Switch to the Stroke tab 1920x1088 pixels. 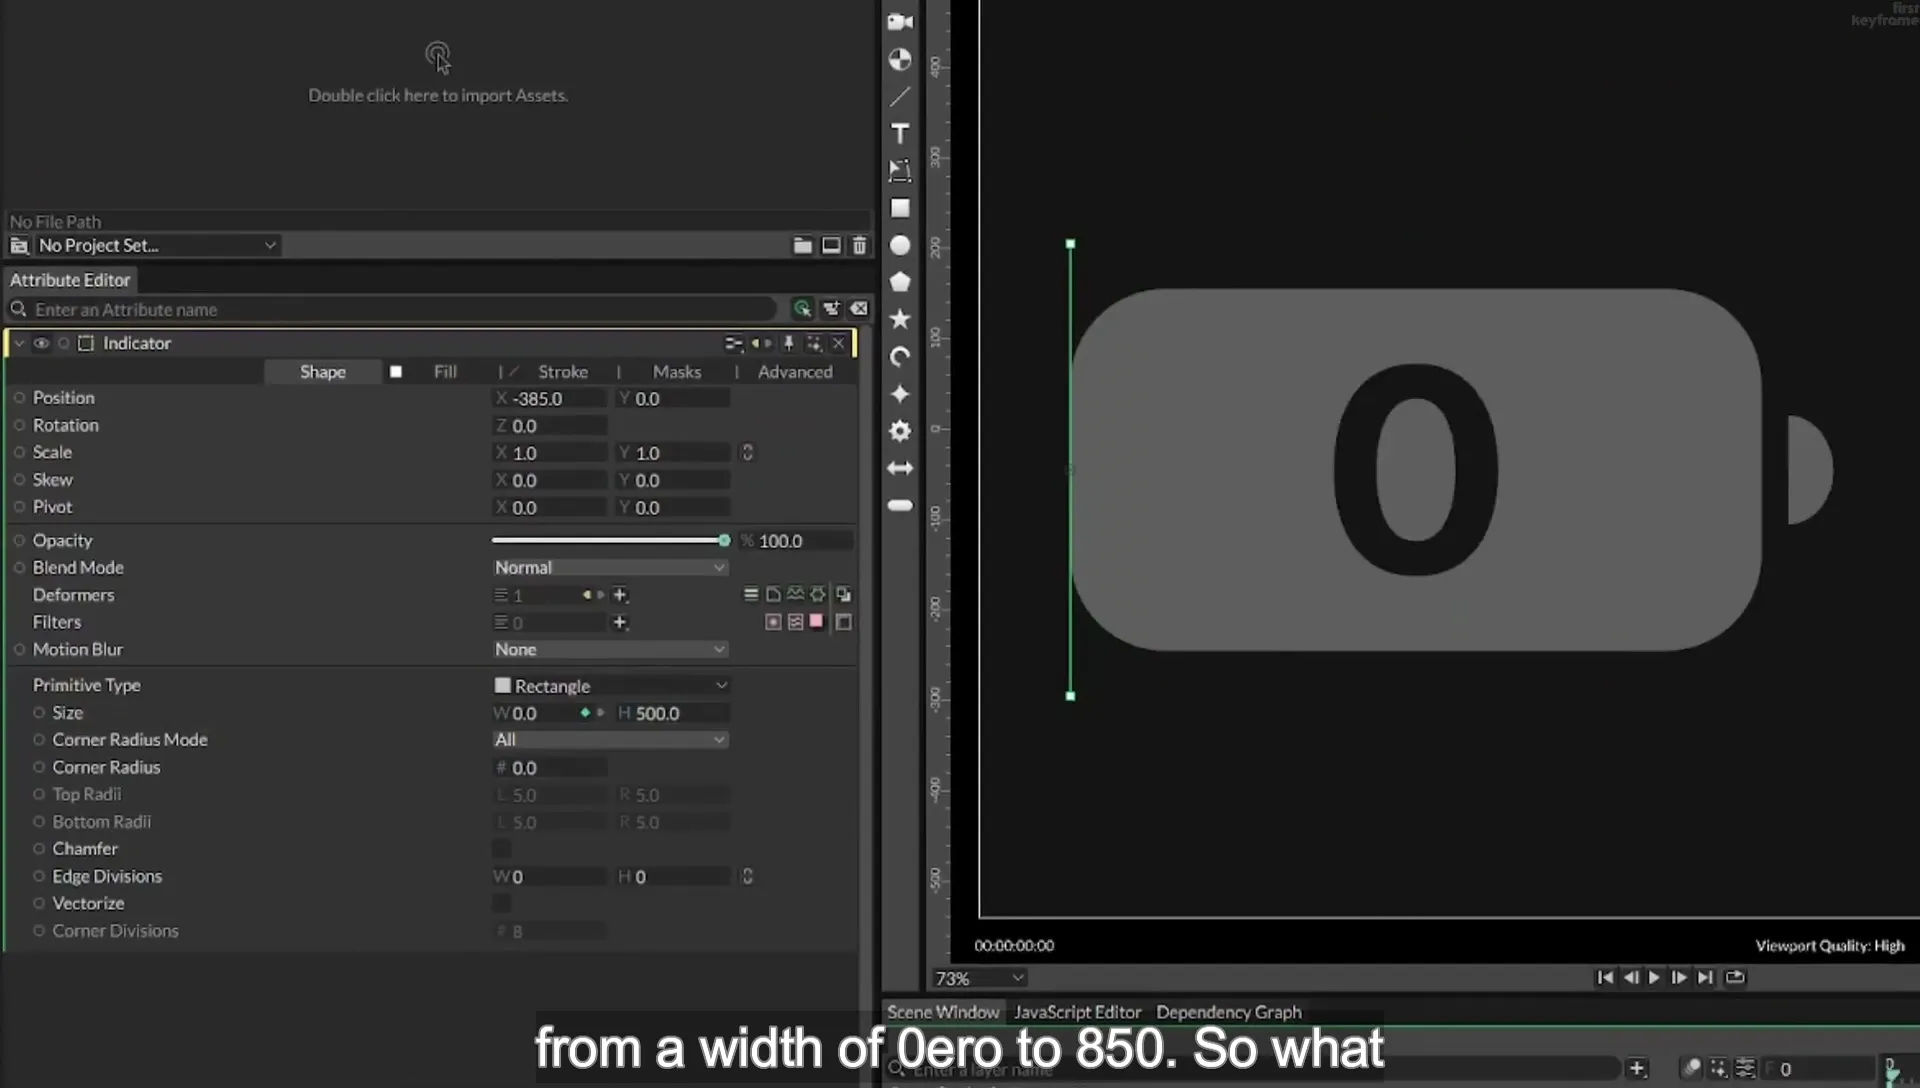(563, 371)
